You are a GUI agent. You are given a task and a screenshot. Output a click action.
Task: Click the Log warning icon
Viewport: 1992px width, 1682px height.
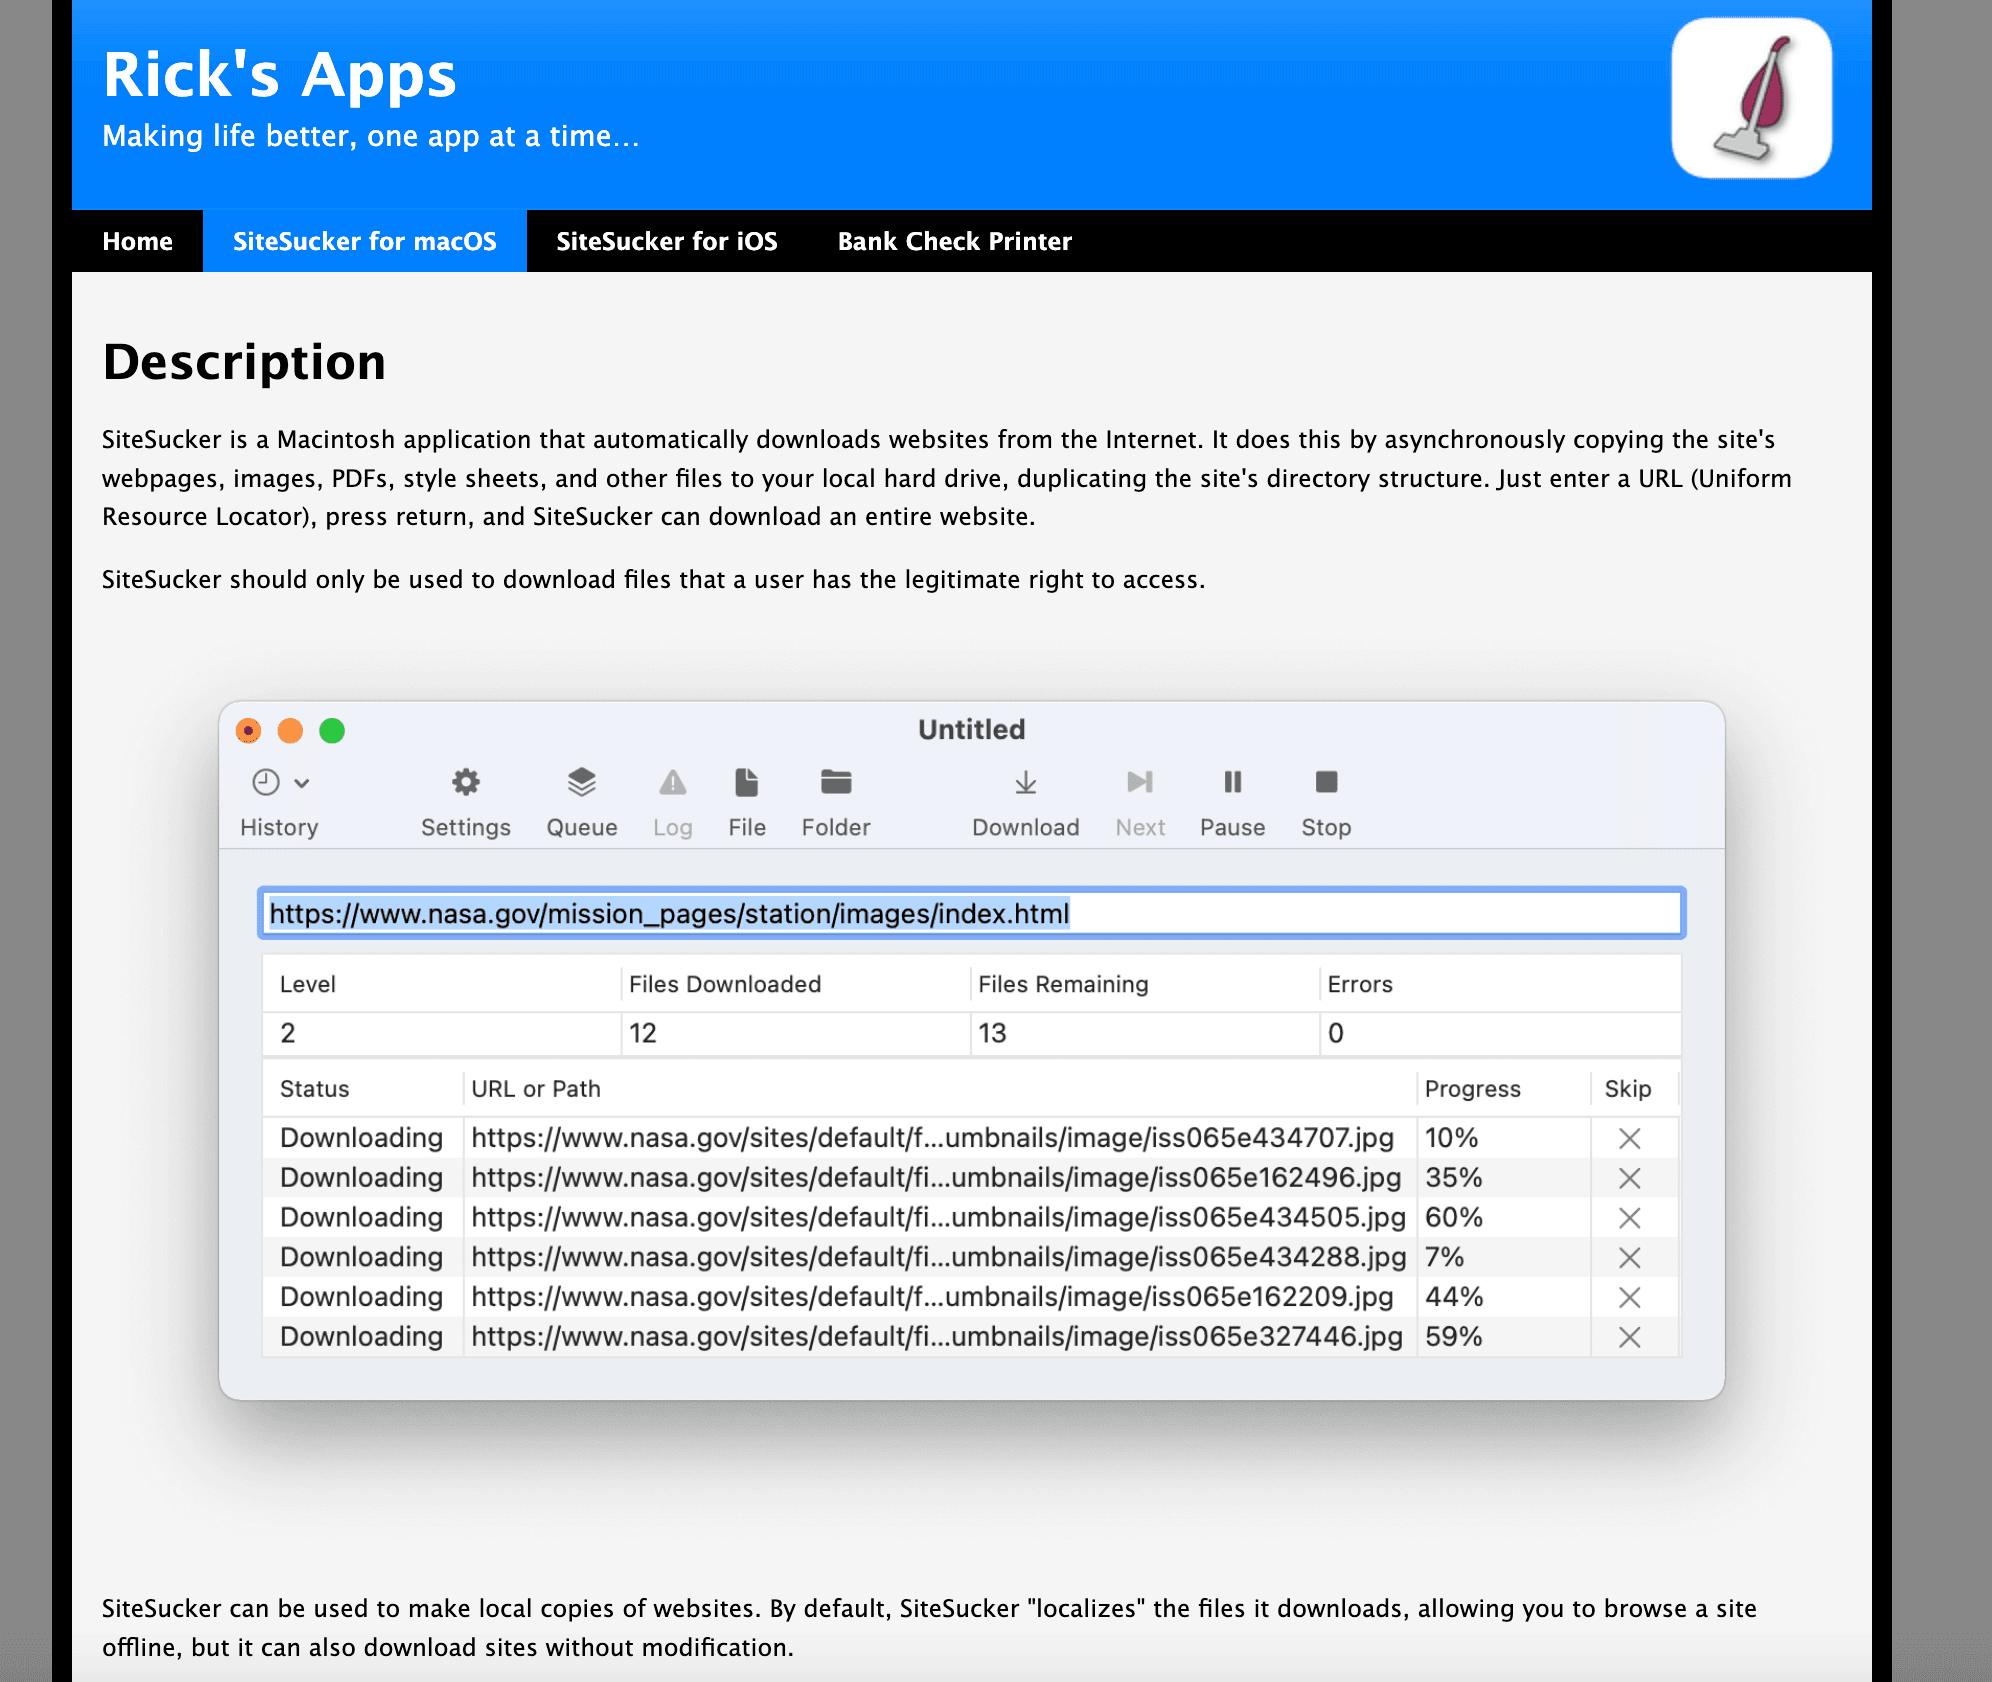point(673,782)
